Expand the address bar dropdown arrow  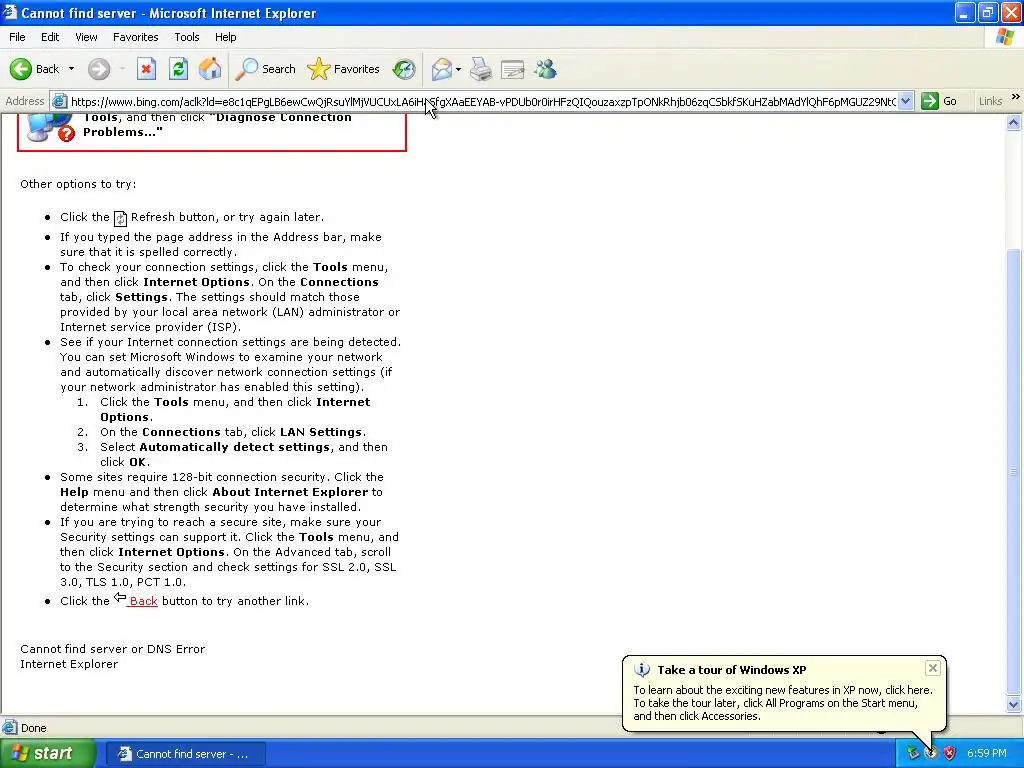click(905, 101)
